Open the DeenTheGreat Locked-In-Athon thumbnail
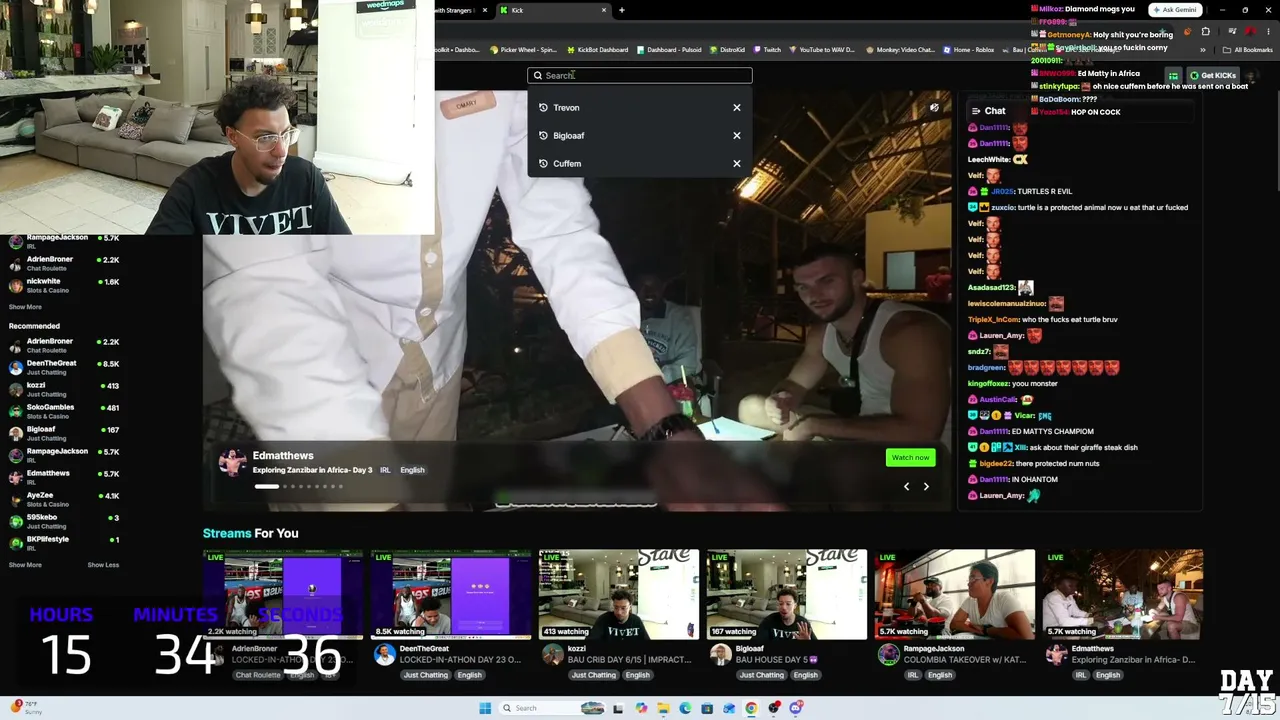Viewport: 1280px width, 720px height. [451, 594]
